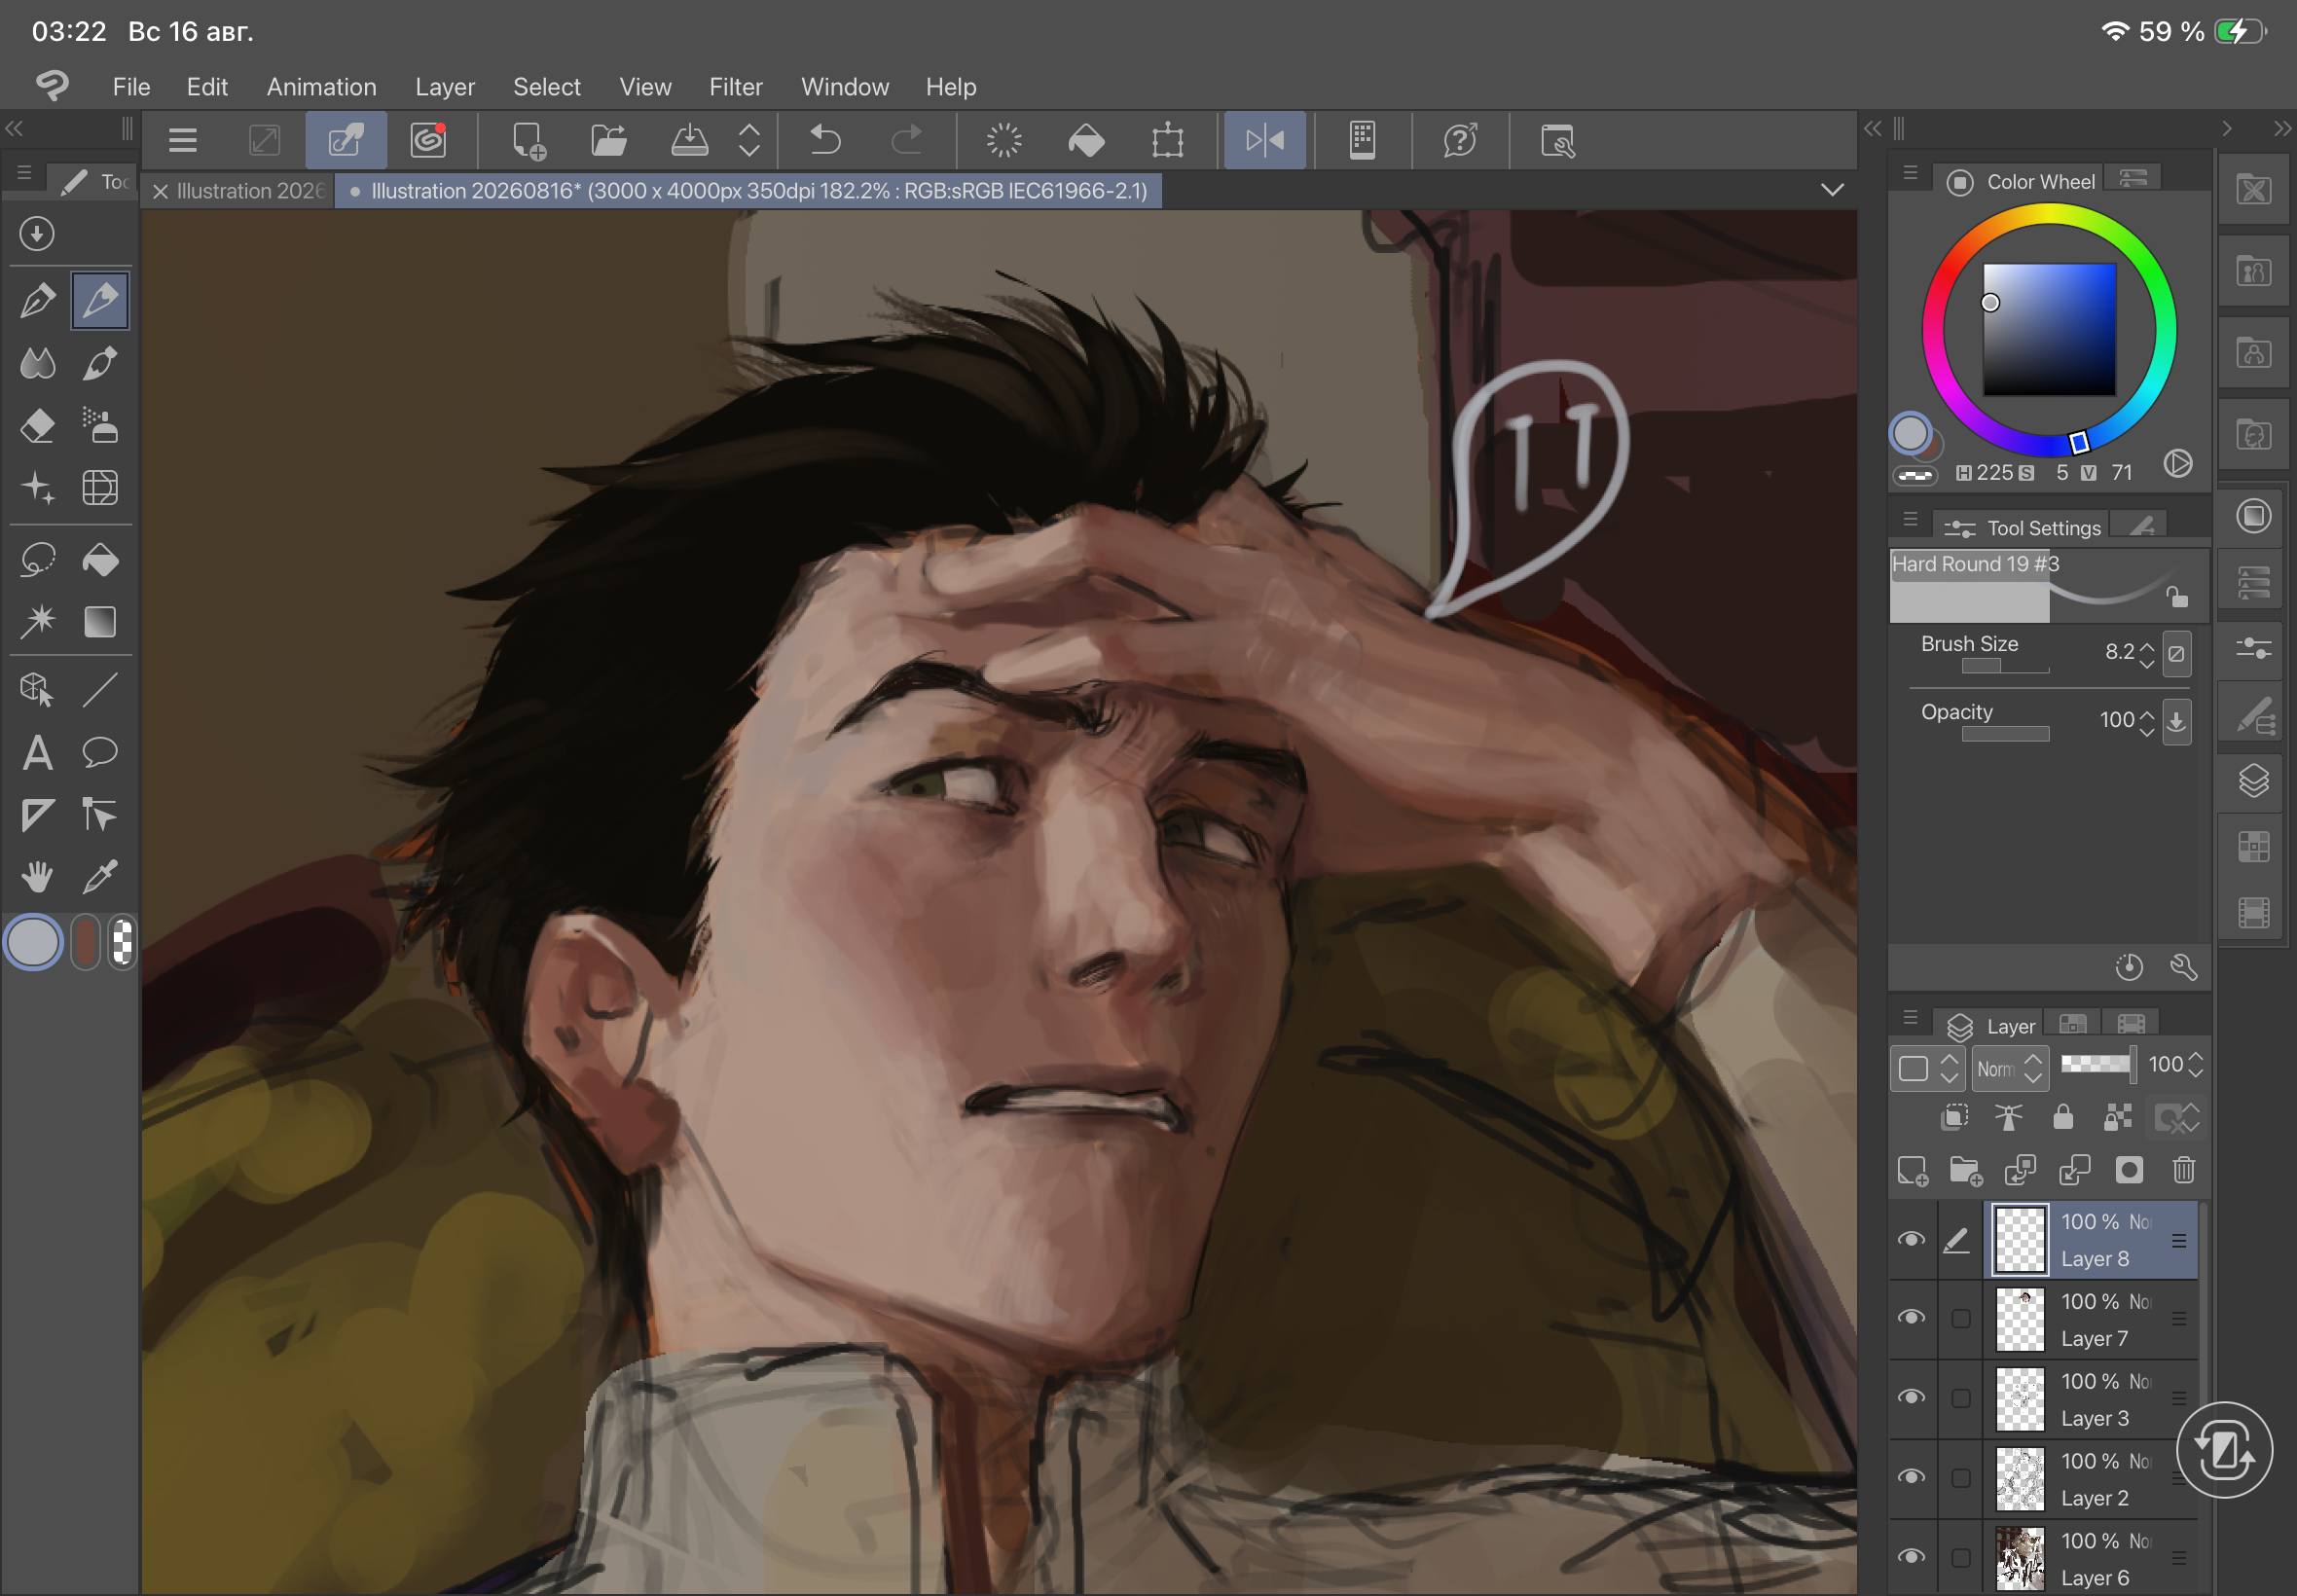Create a new layer folder
Screen dimensions: 2297x1596
point(1966,1170)
